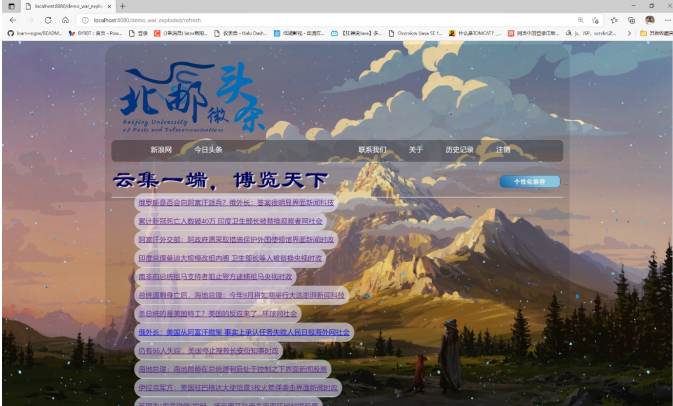This screenshot has height=406, width=673.
Task: Click the 北邮微头条 site logo
Action: tap(192, 98)
